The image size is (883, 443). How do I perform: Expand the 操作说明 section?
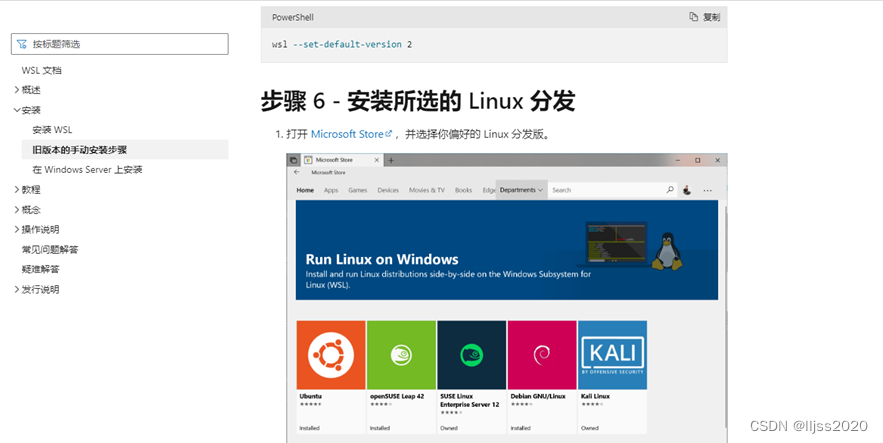[37, 230]
